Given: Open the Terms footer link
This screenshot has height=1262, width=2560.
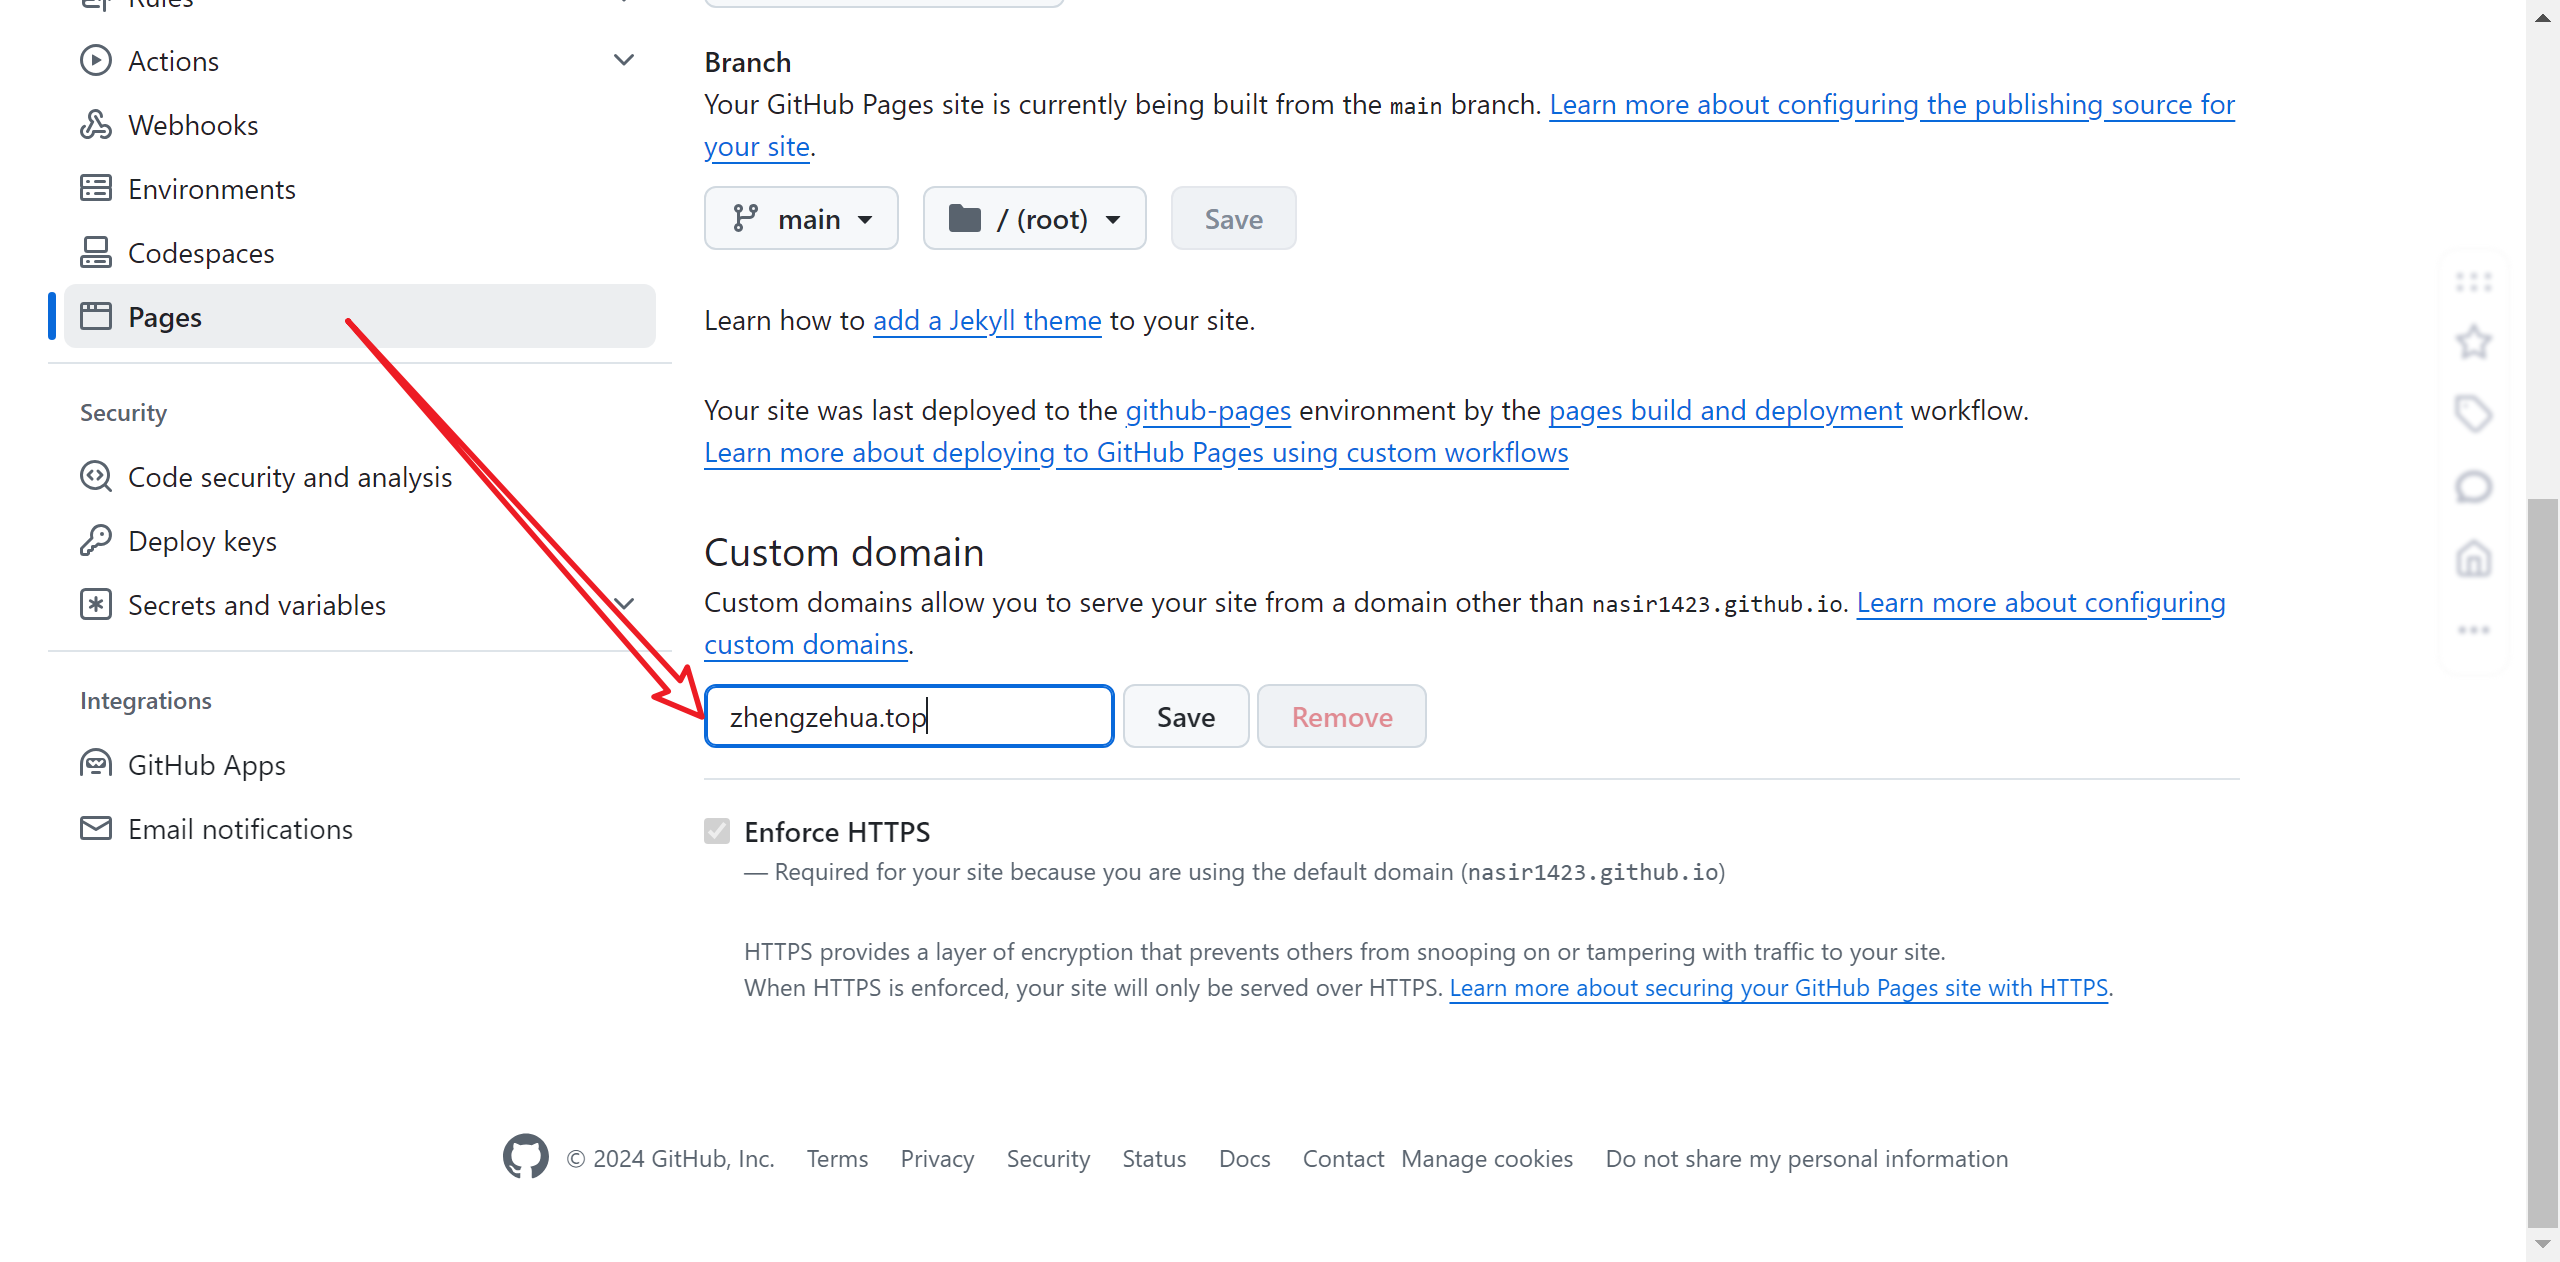Looking at the screenshot, I should 837,1159.
